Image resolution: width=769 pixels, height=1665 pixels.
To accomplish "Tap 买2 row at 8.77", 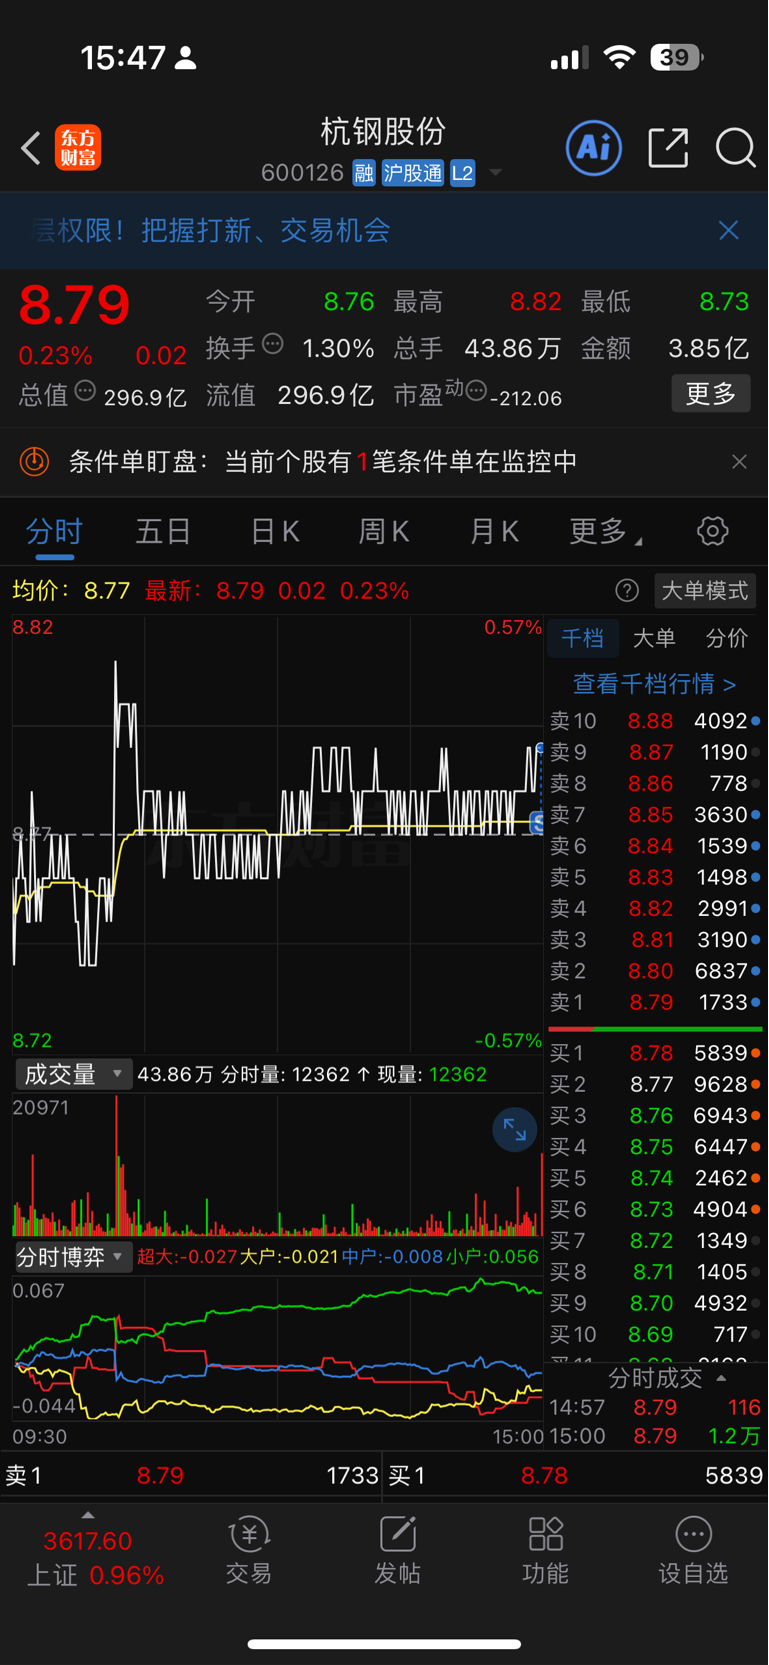I will pos(654,1084).
